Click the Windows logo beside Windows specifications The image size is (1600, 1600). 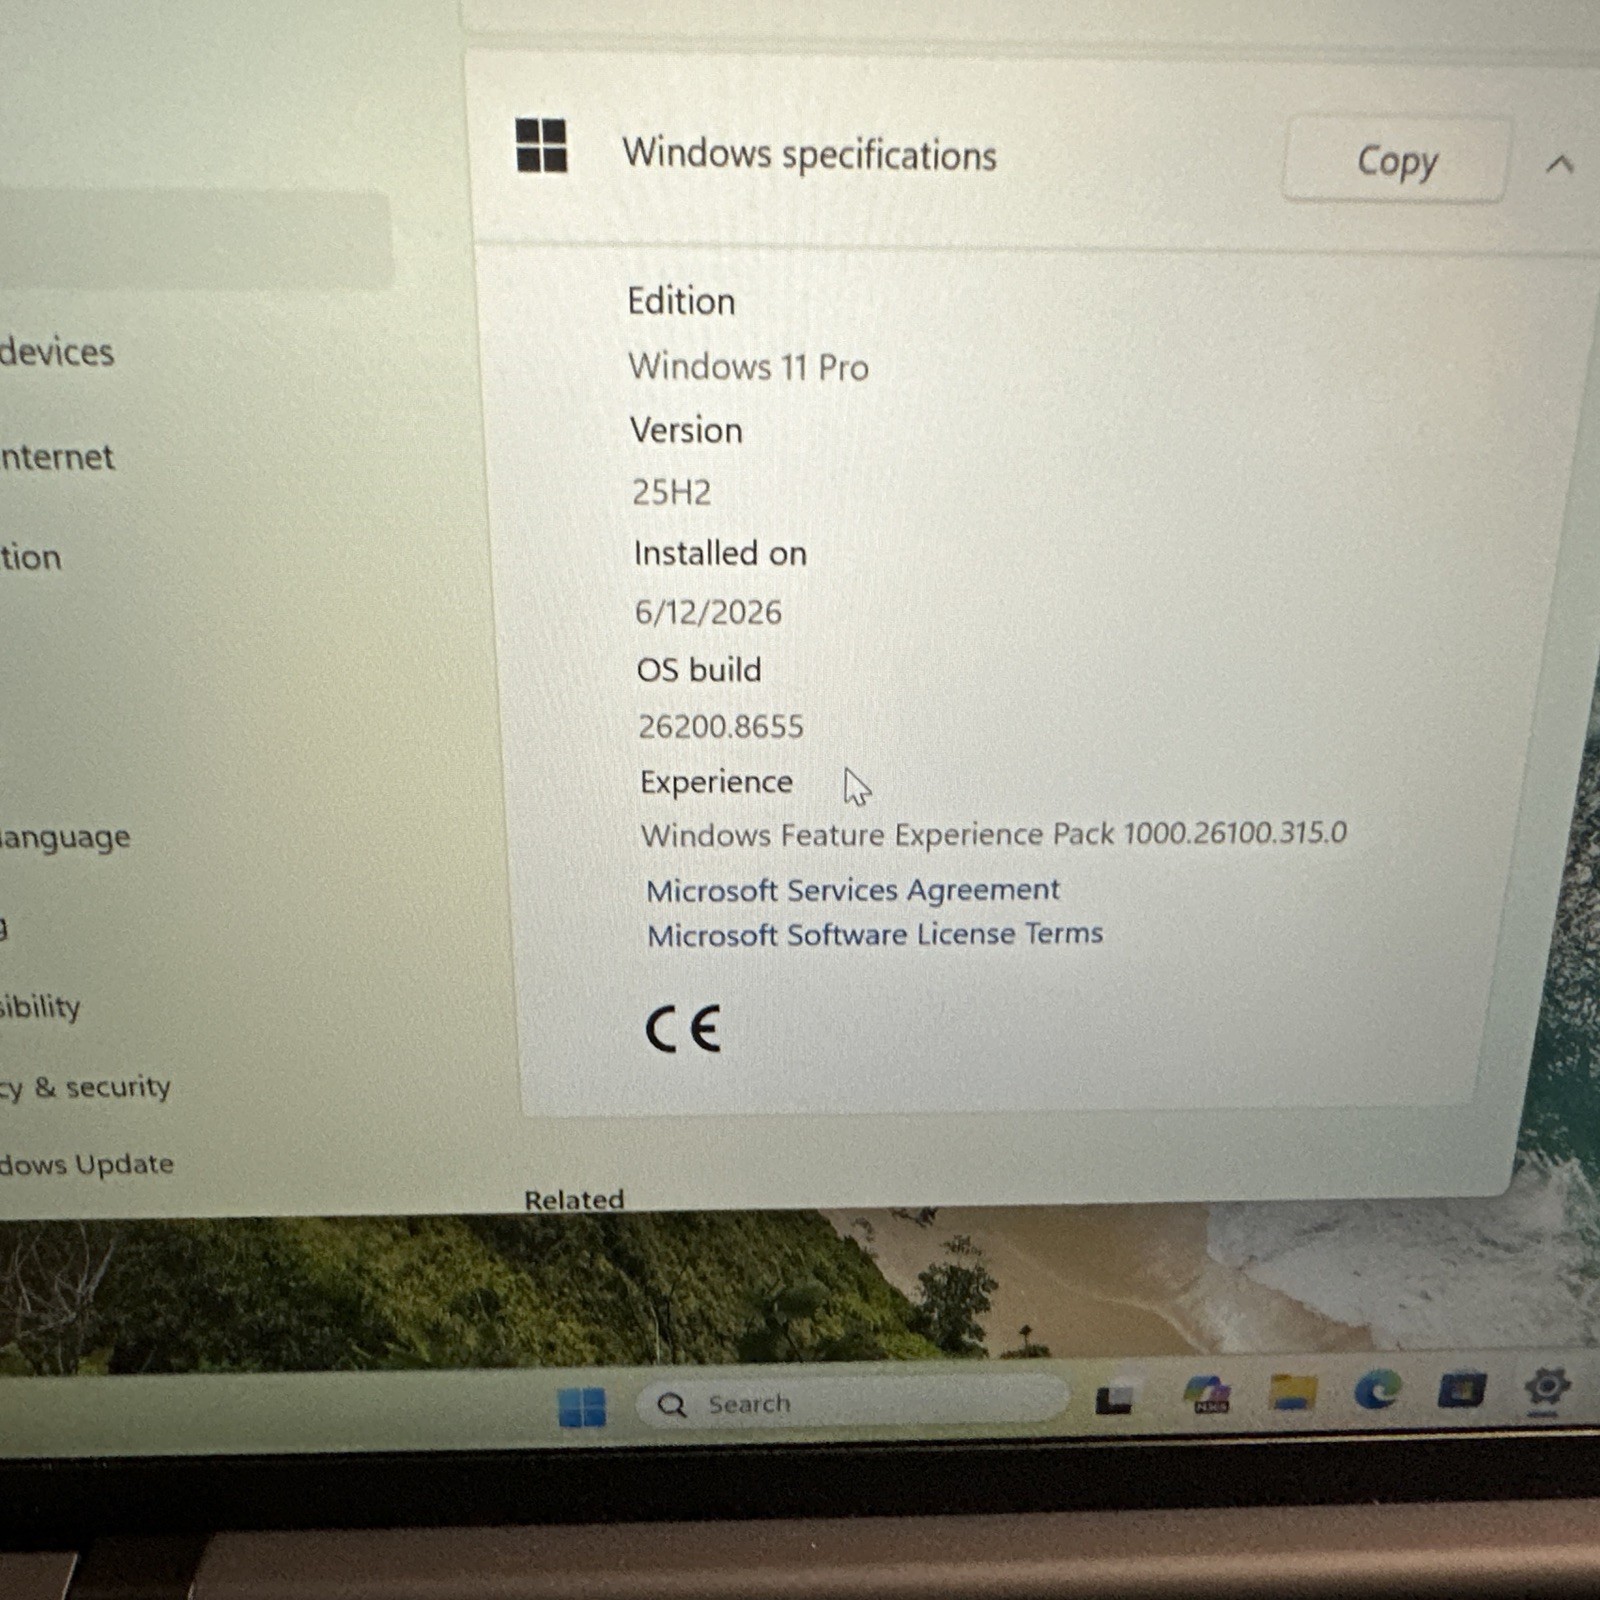pyautogui.click(x=541, y=145)
